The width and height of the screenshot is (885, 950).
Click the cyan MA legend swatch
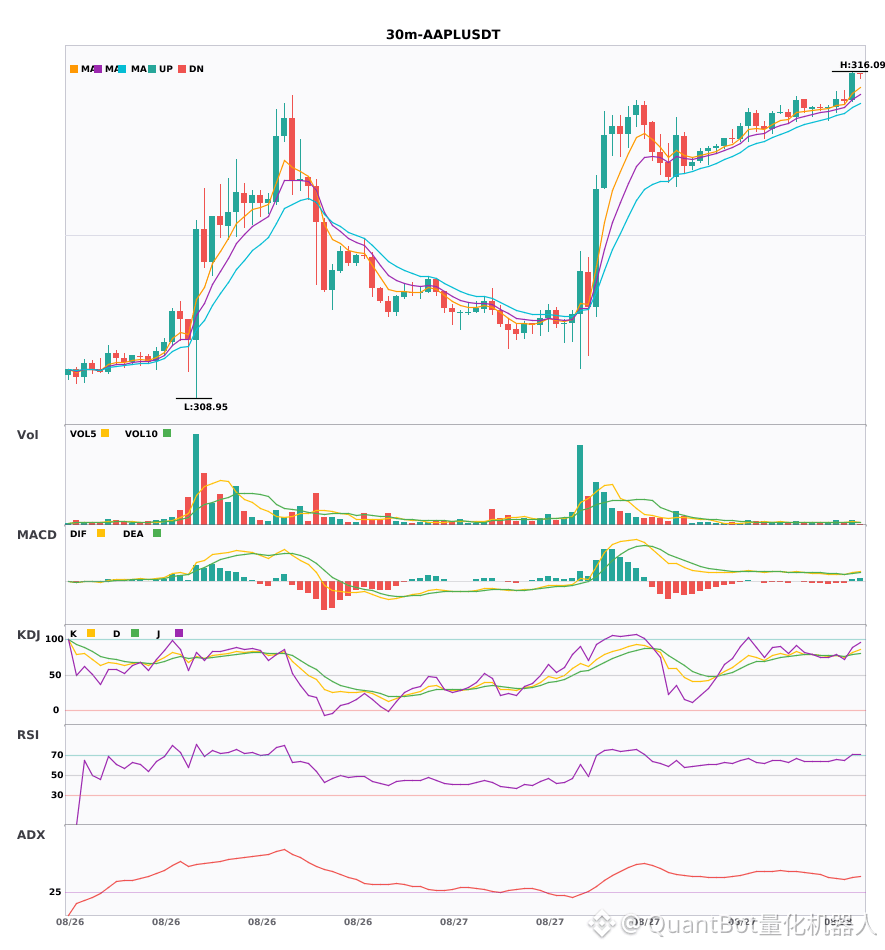tap(122, 69)
